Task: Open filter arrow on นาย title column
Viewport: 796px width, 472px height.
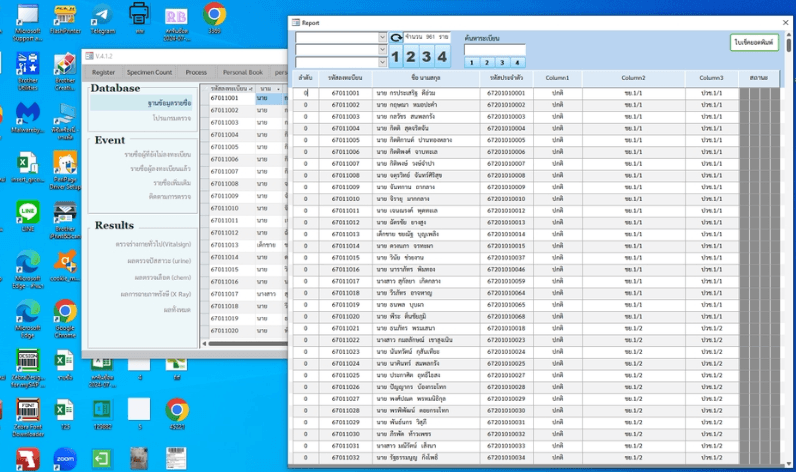Action: [x=278, y=89]
